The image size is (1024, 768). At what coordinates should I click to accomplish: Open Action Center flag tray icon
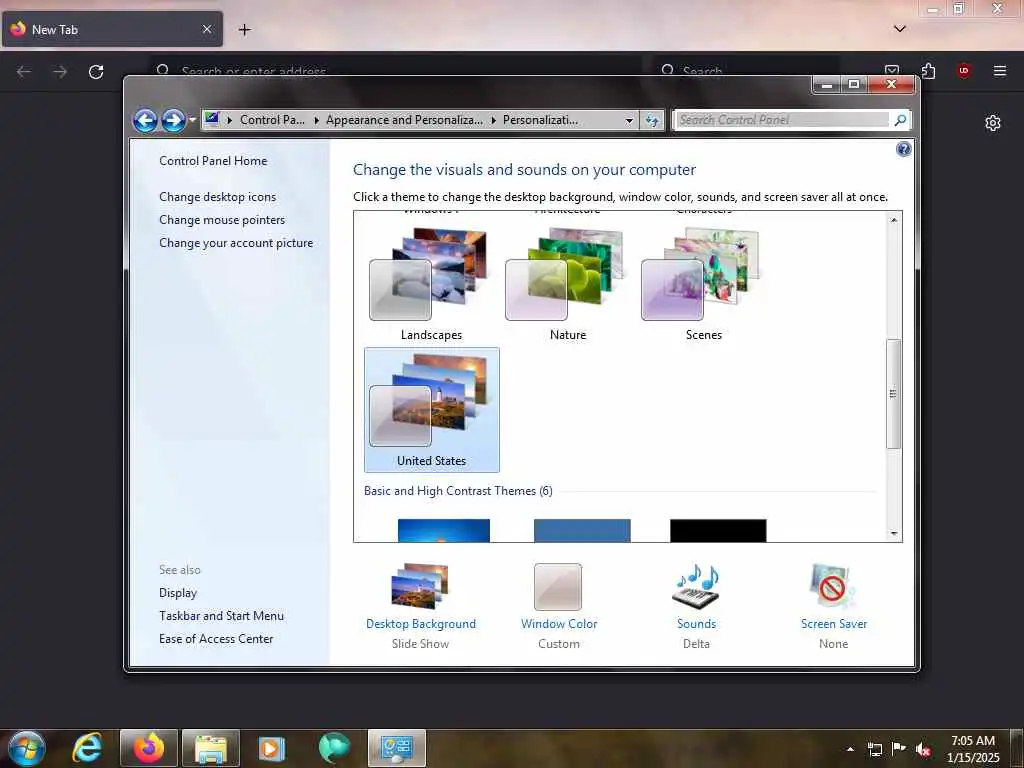coord(899,749)
